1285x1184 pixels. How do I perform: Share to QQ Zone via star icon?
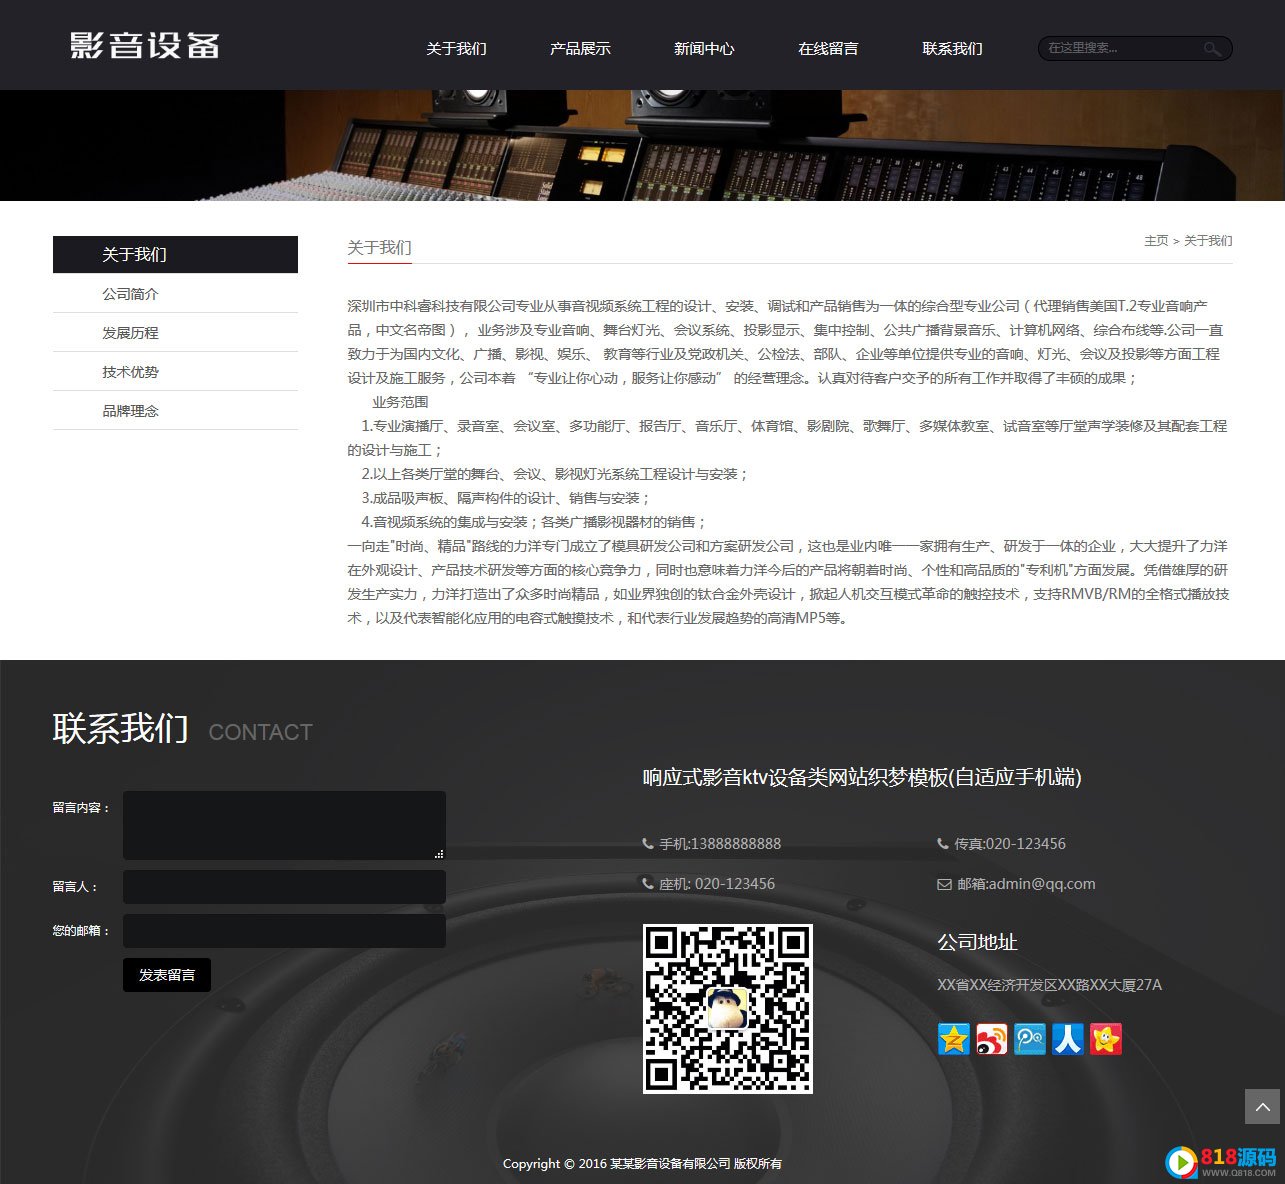click(x=954, y=1039)
